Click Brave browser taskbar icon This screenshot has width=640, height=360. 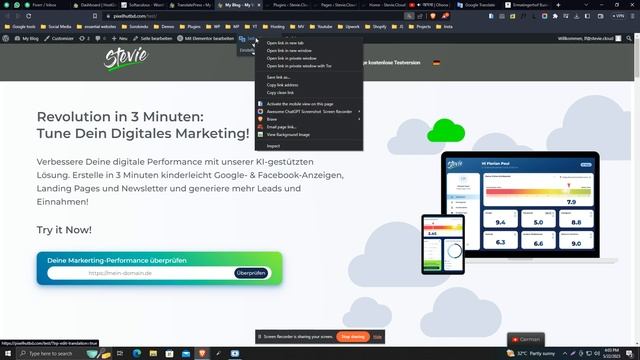[202, 353]
